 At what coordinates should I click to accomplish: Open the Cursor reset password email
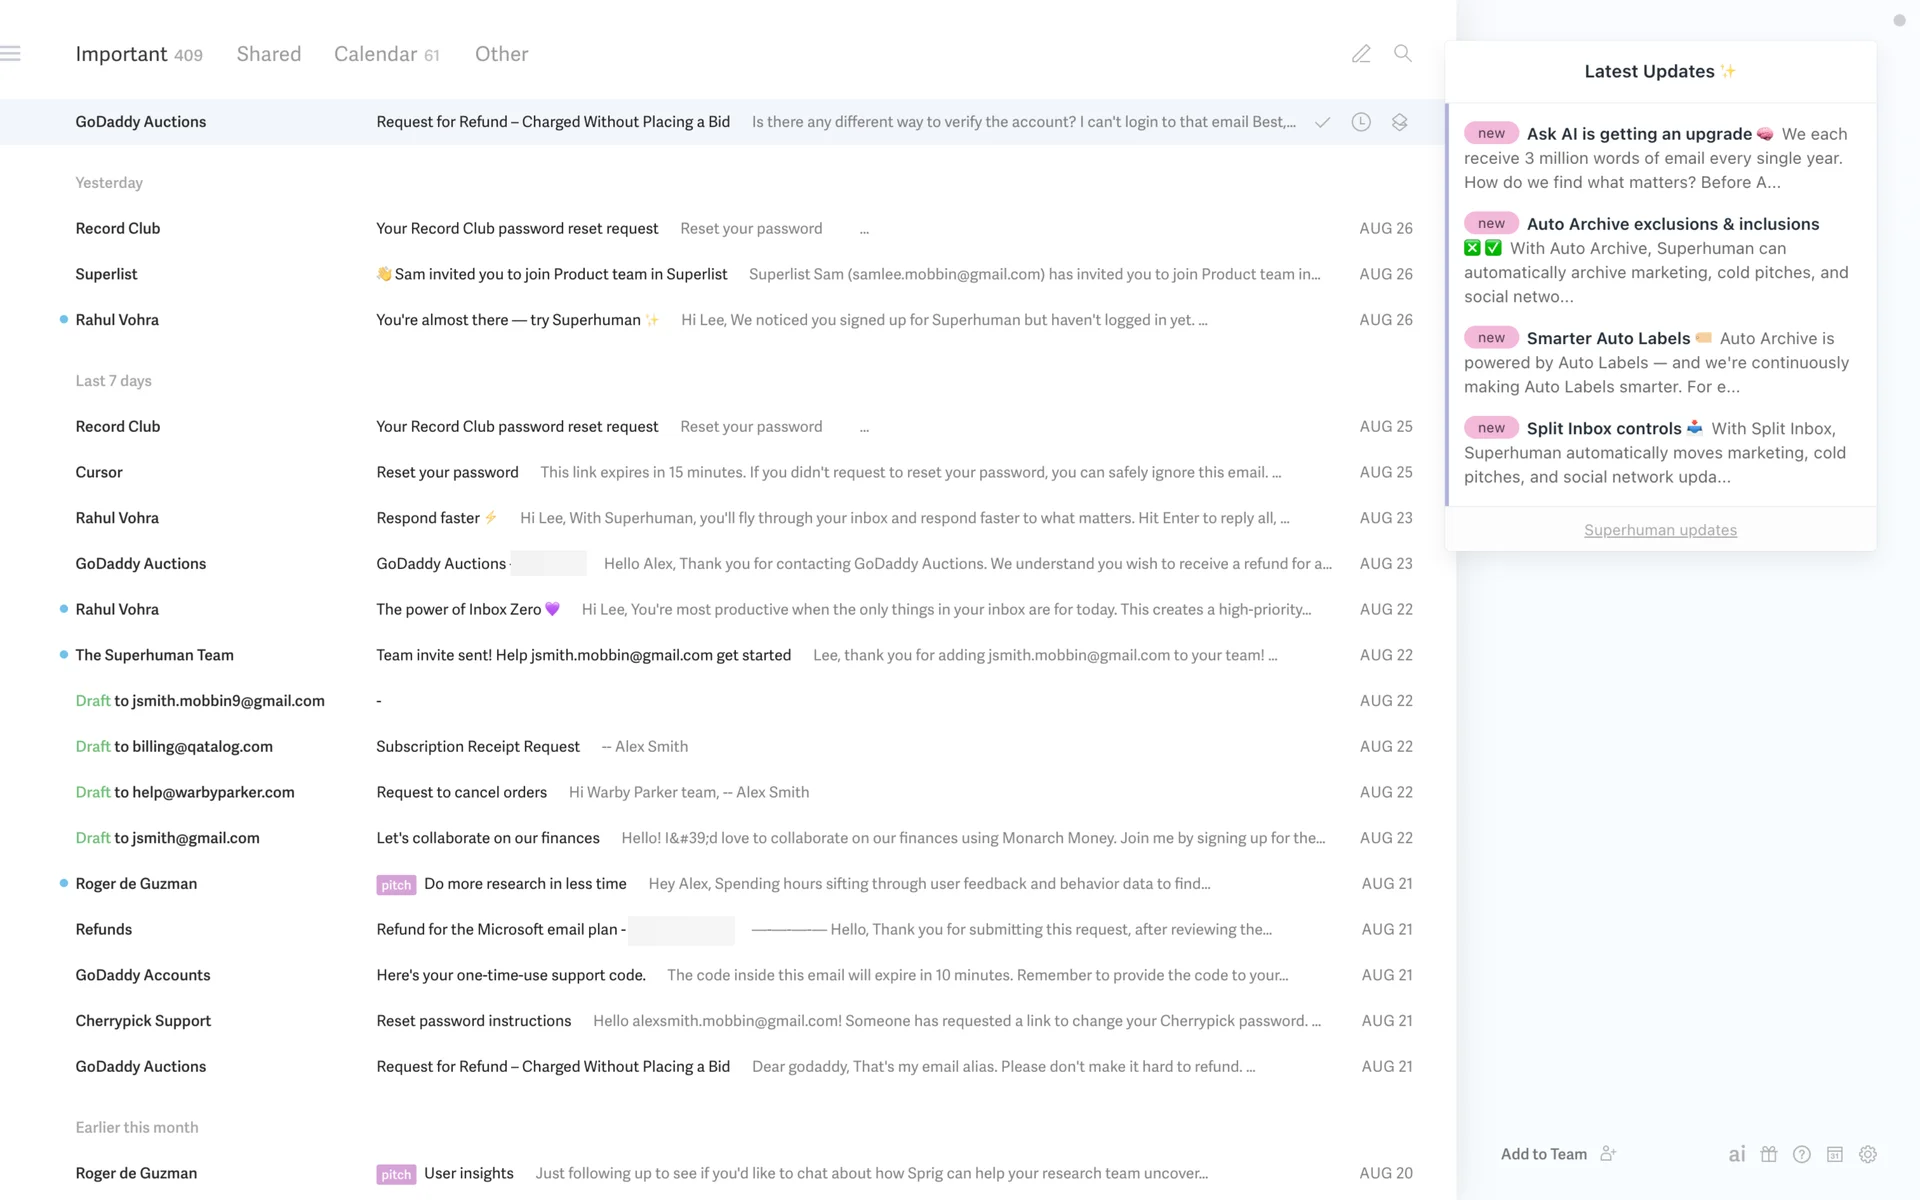(x=447, y=472)
